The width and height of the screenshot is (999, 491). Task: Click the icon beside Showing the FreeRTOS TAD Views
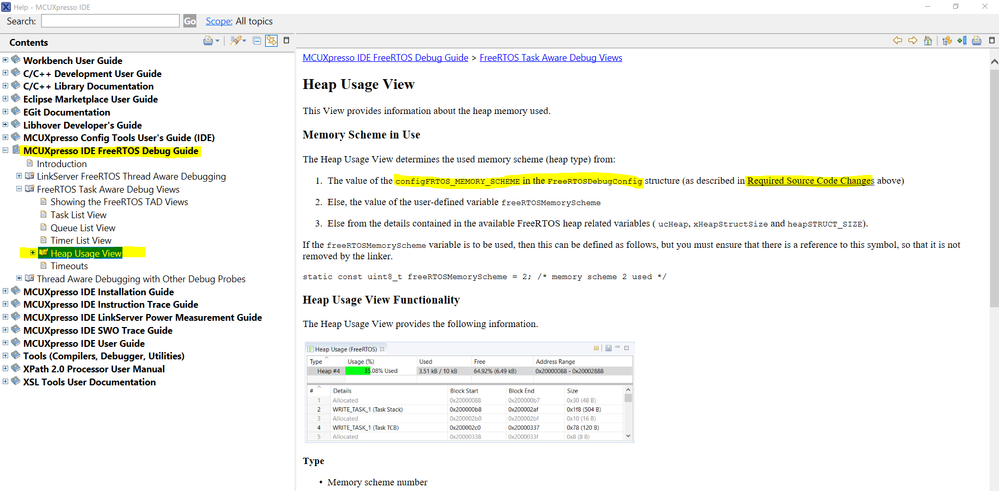pos(43,201)
